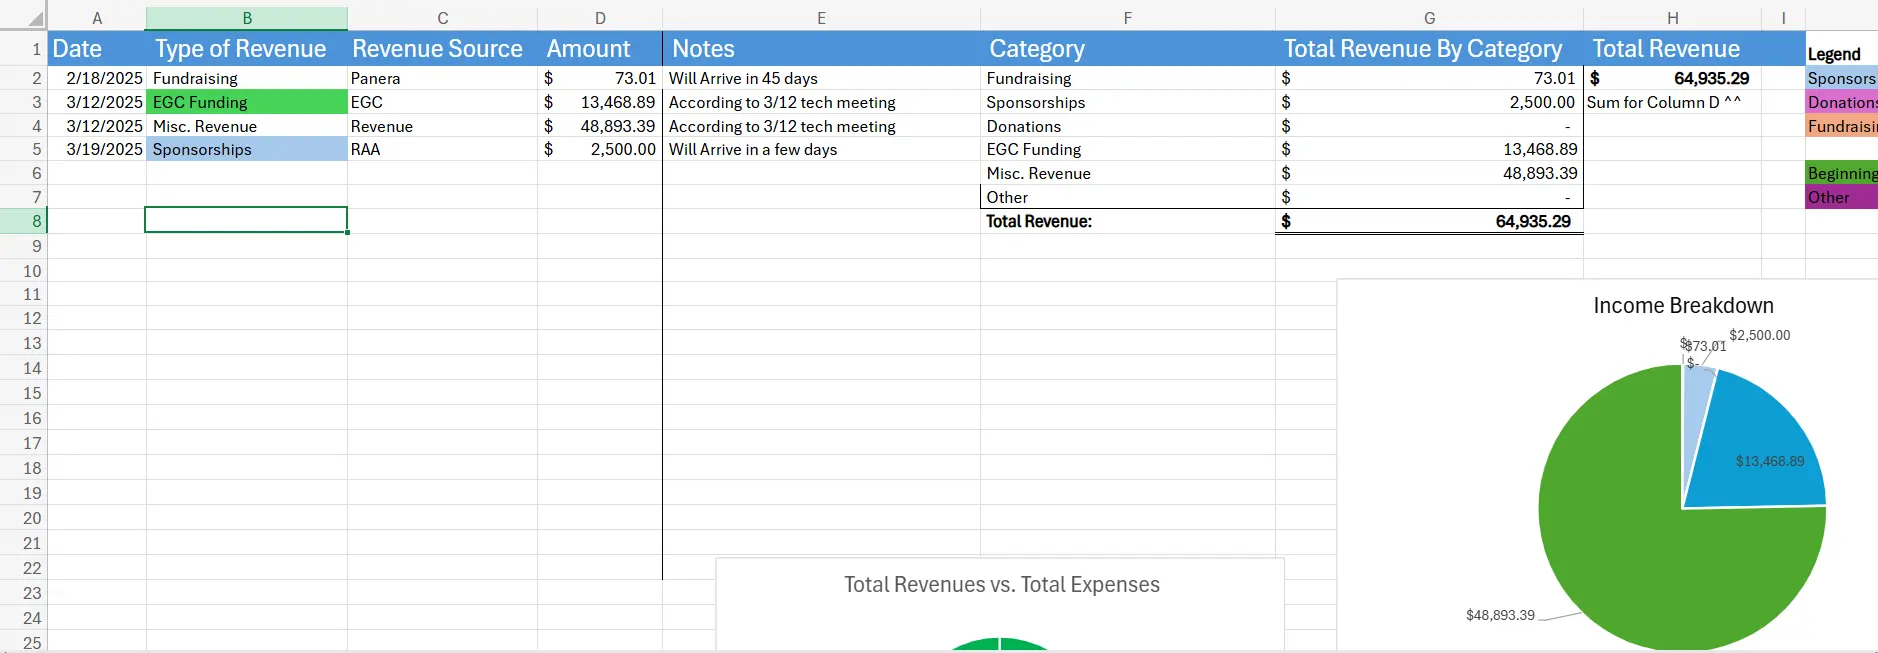The width and height of the screenshot is (1878, 653).
Task: Click the pink Donations legend cell
Action: (x=1840, y=102)
